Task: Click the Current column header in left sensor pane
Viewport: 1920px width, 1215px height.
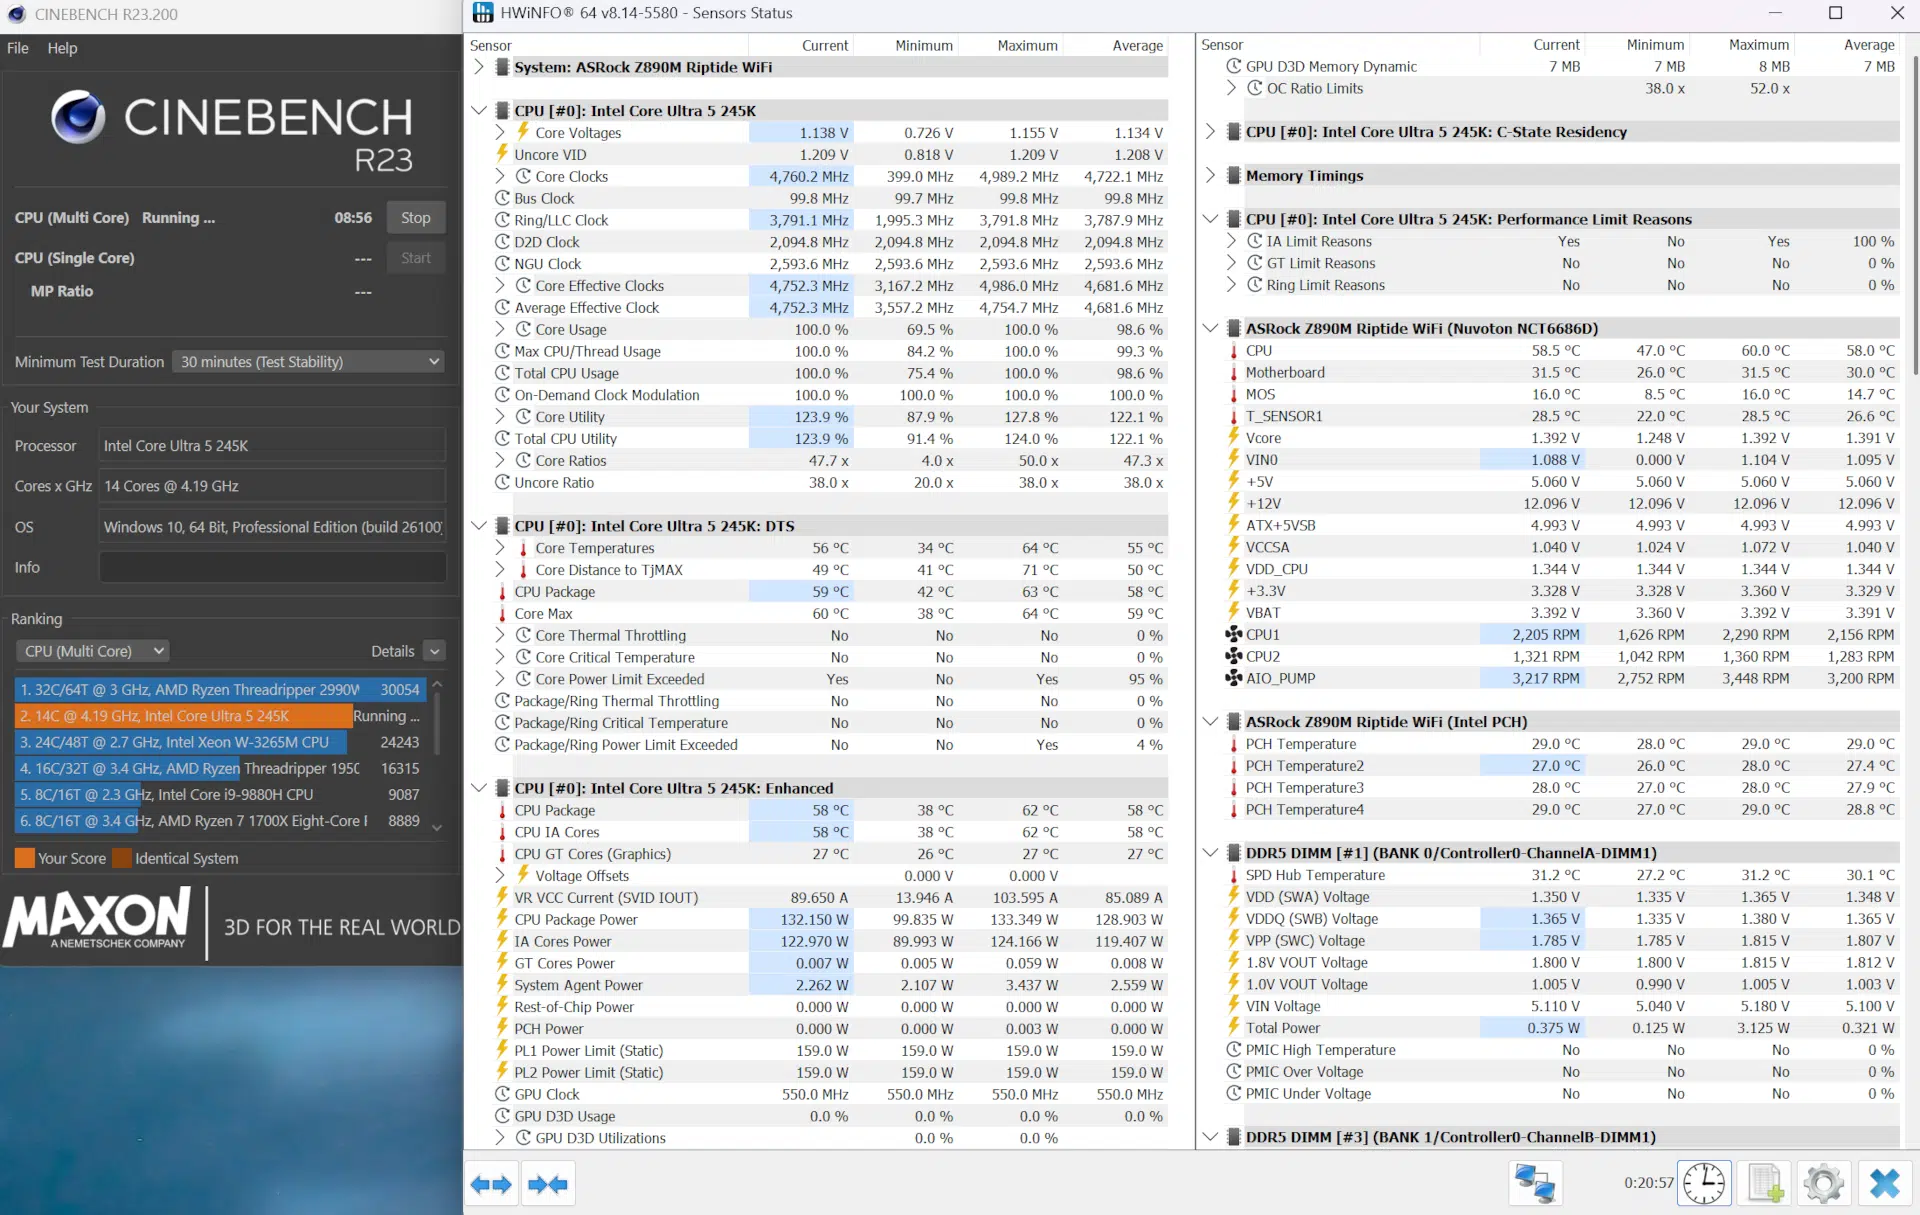Action: pyautogui.click(x=800, y=45)
